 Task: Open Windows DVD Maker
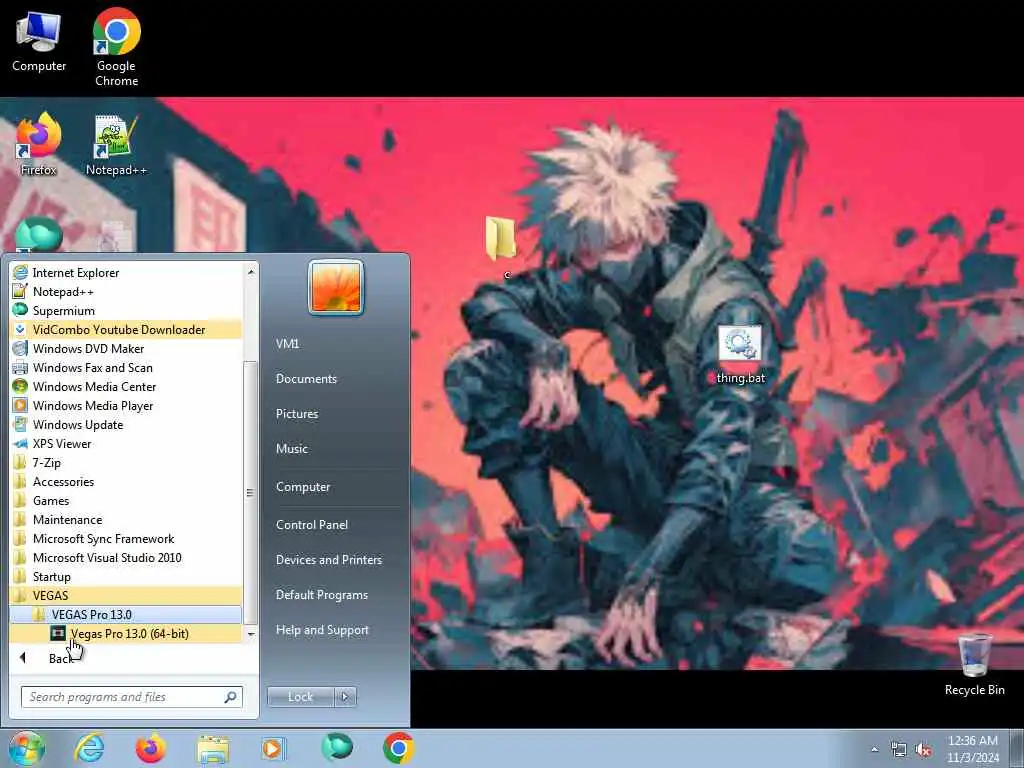pos(125,348)
